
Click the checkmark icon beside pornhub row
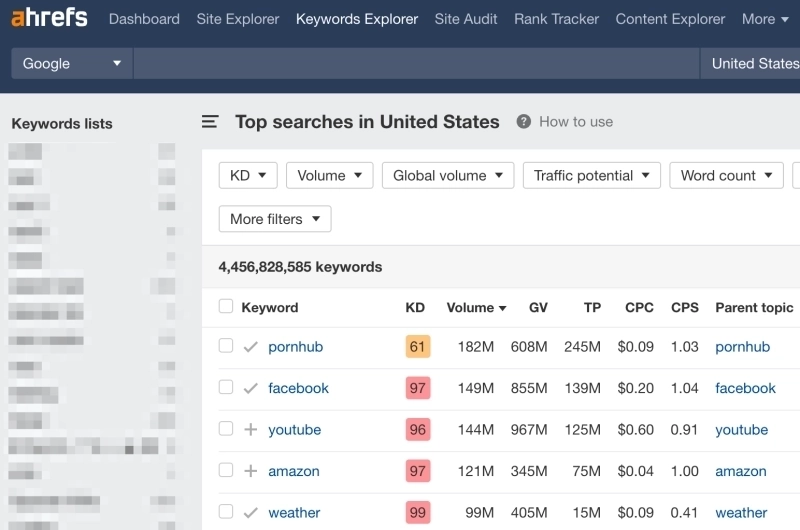click(251, 347)
